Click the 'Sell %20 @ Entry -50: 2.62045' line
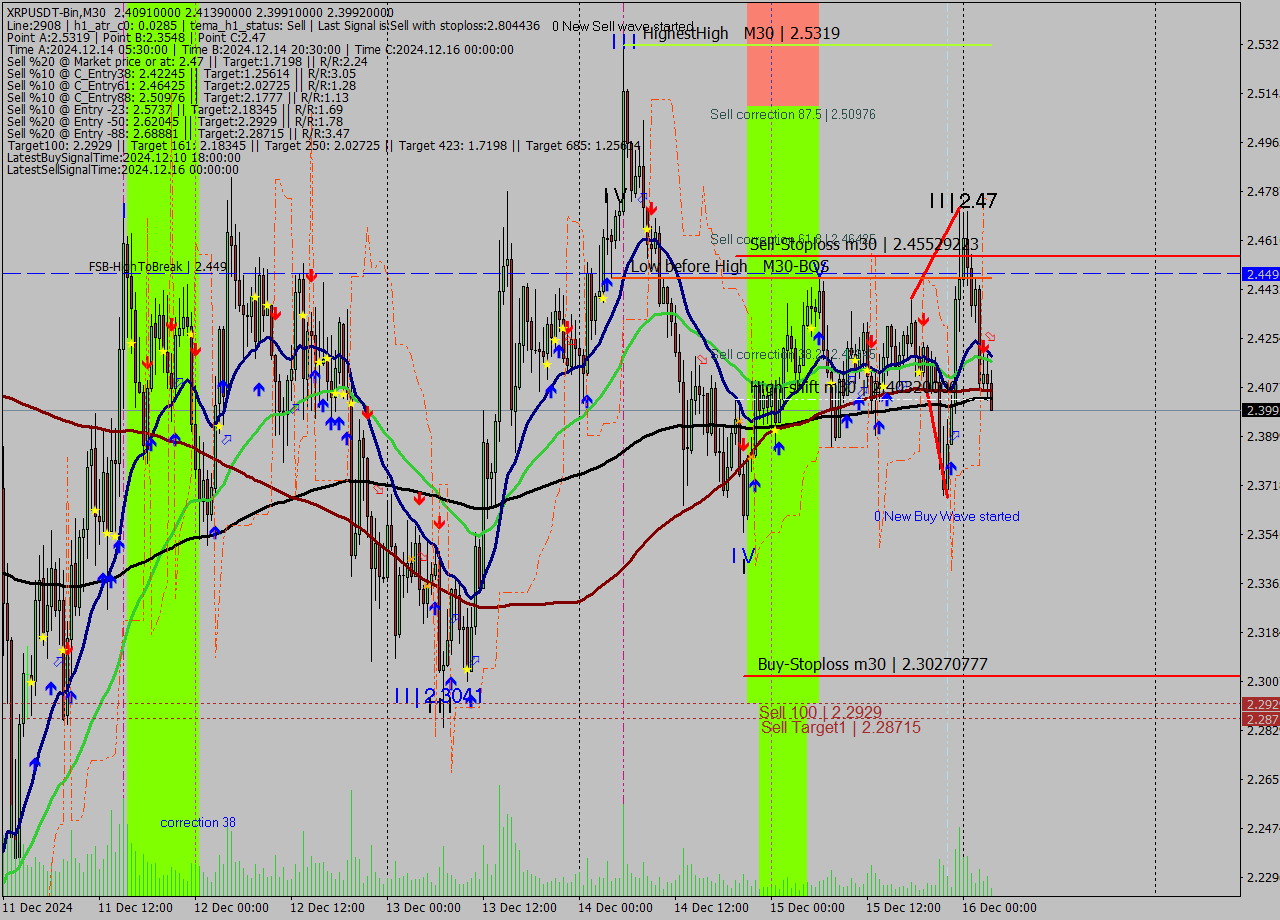 [x=175, y=121]
